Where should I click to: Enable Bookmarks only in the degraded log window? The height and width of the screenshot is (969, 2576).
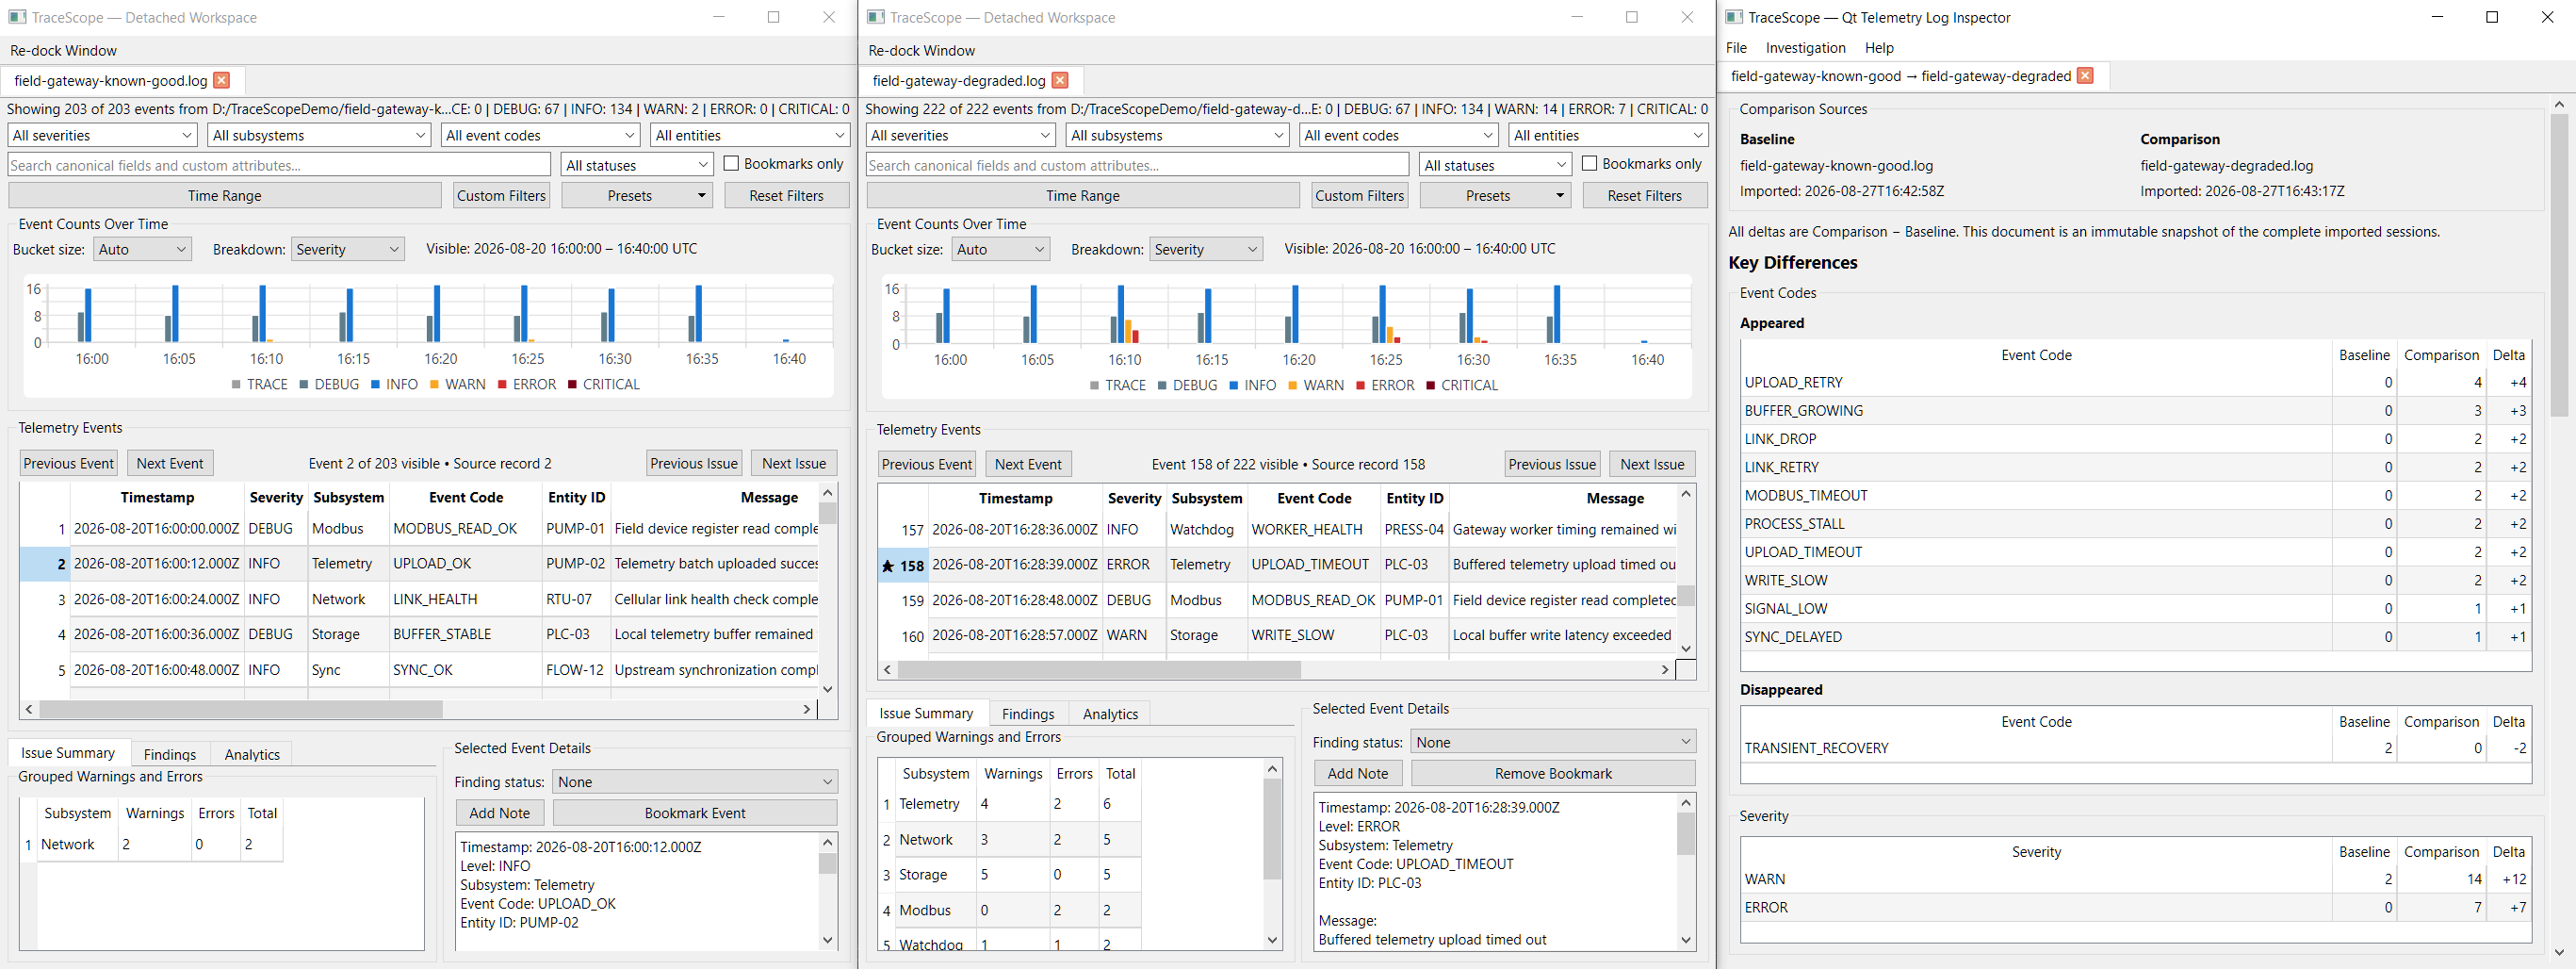click(1589, 164)
